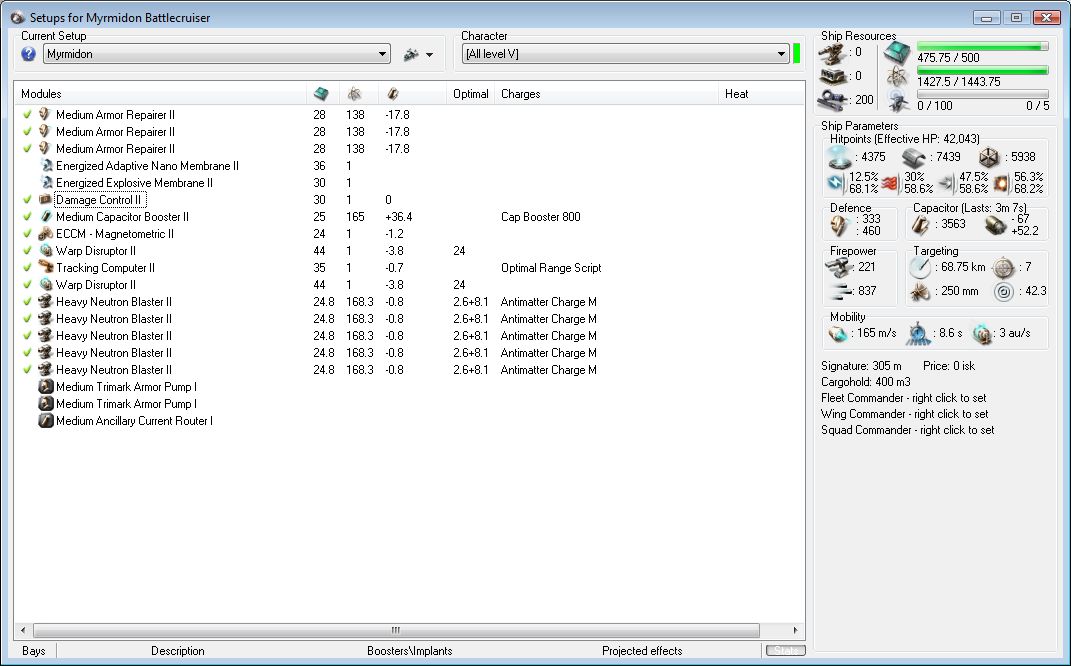Click the align time icon showing 8.6 s

[919, 333]
